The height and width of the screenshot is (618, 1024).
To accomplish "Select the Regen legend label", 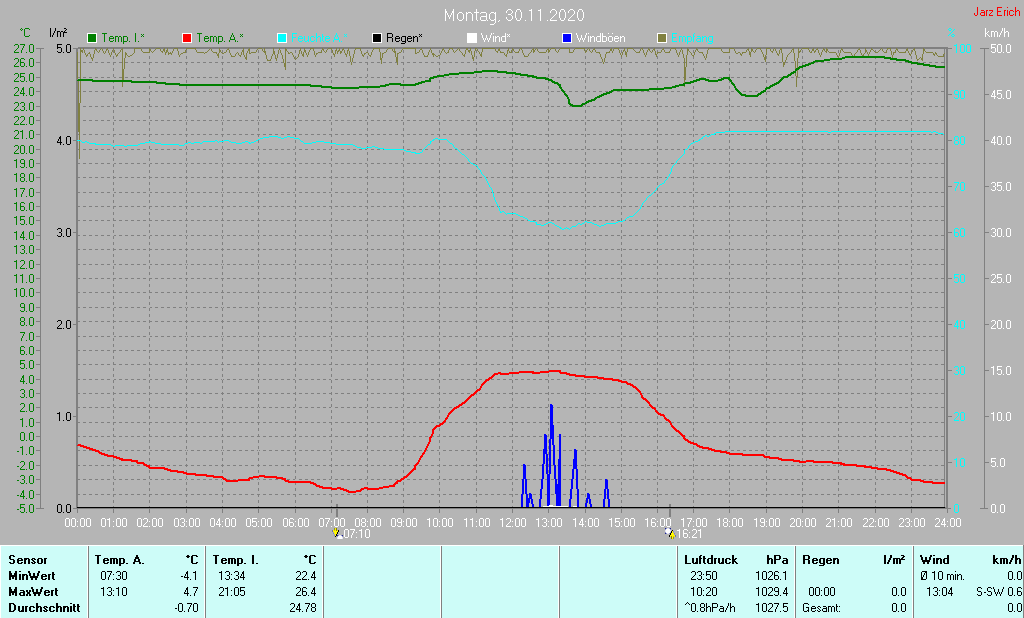I will [x=404, y=38].
